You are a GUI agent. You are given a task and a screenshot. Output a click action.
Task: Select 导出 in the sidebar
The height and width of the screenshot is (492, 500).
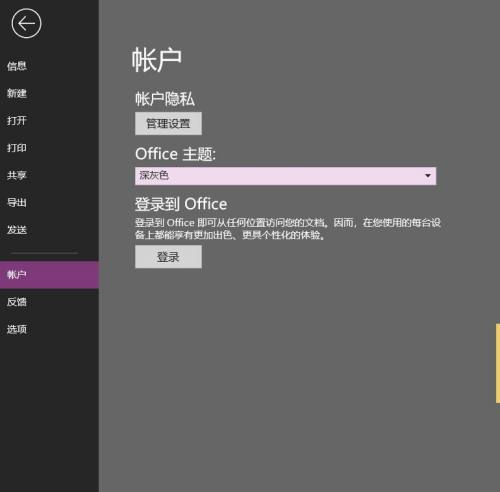point(17,202)
